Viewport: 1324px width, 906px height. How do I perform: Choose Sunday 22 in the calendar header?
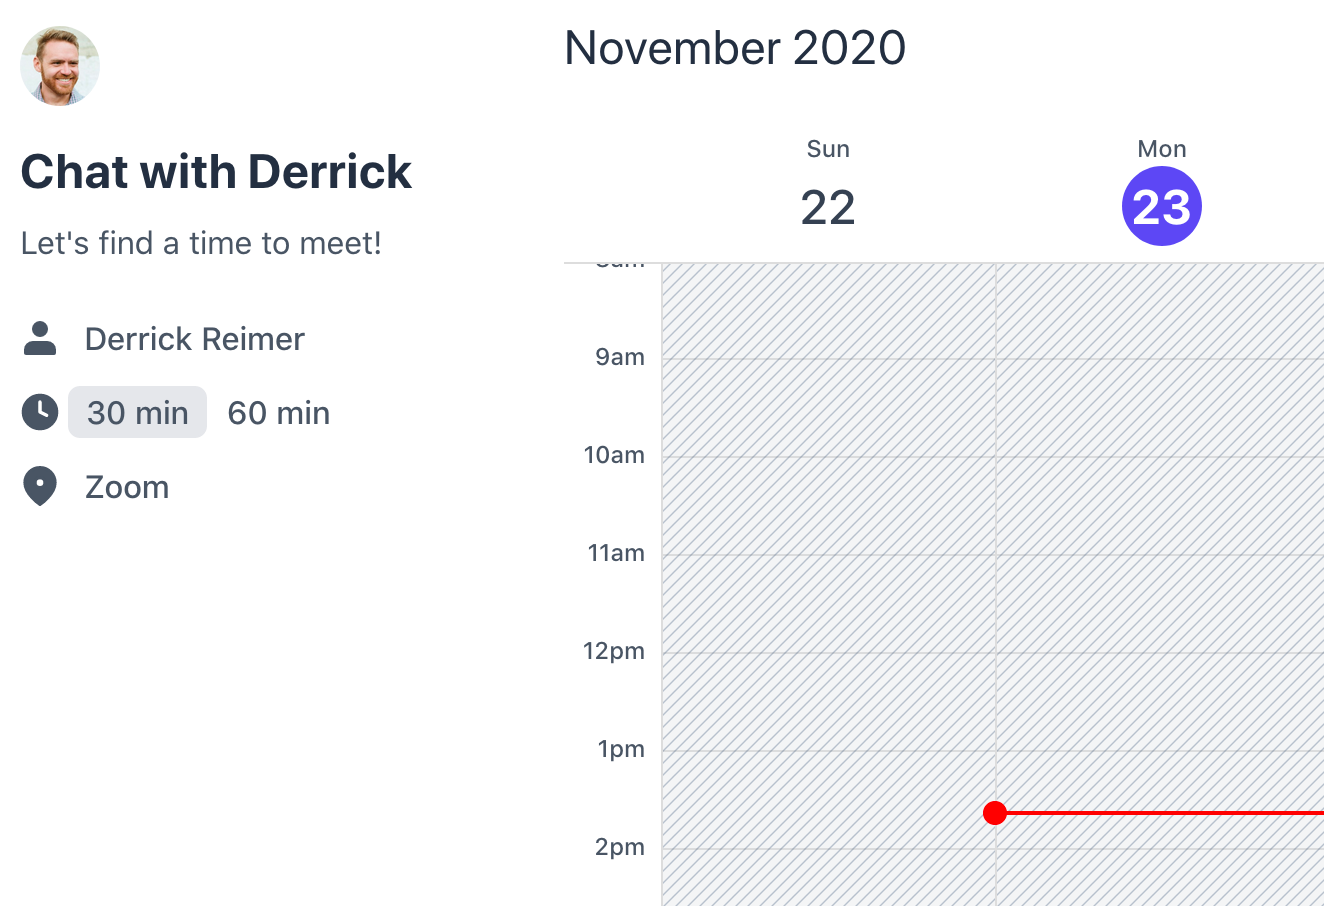click(x=828, y=207)
